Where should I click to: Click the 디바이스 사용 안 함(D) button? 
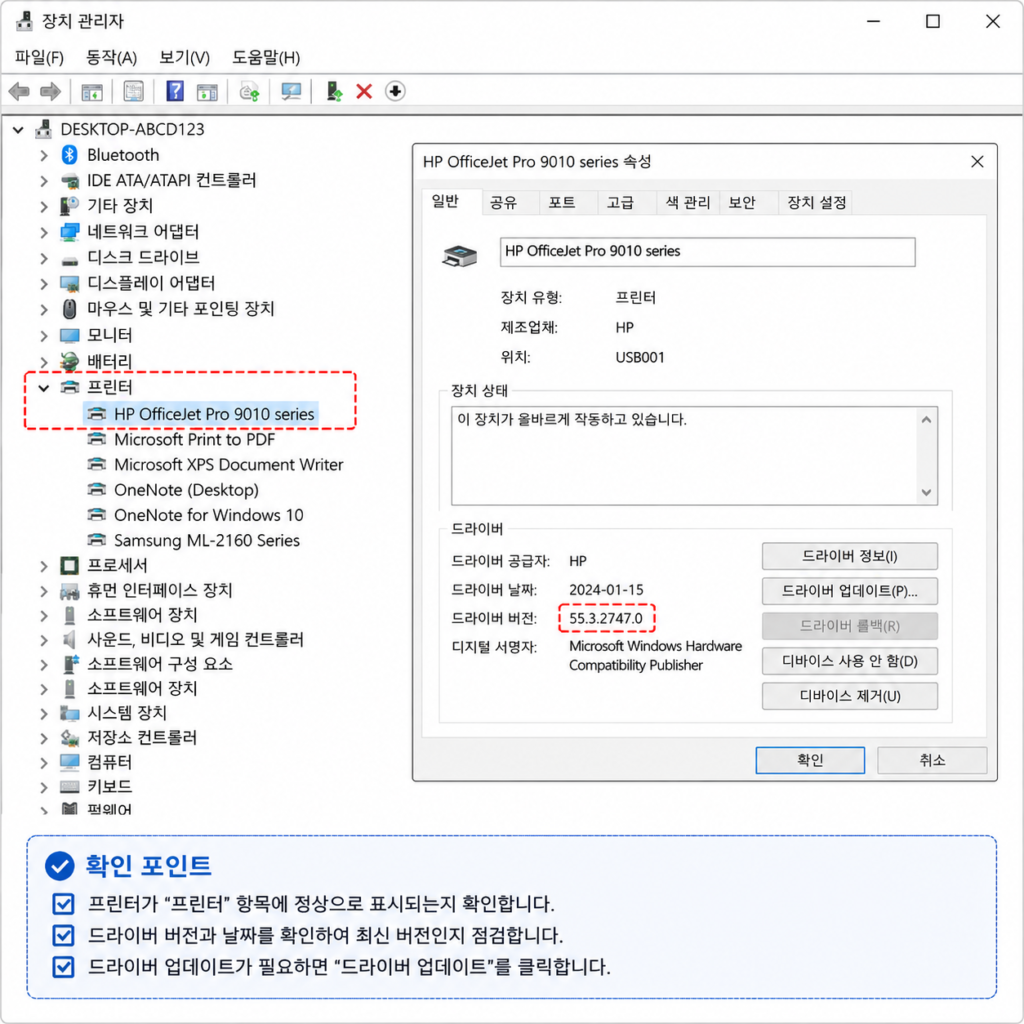tap(850, 661)
